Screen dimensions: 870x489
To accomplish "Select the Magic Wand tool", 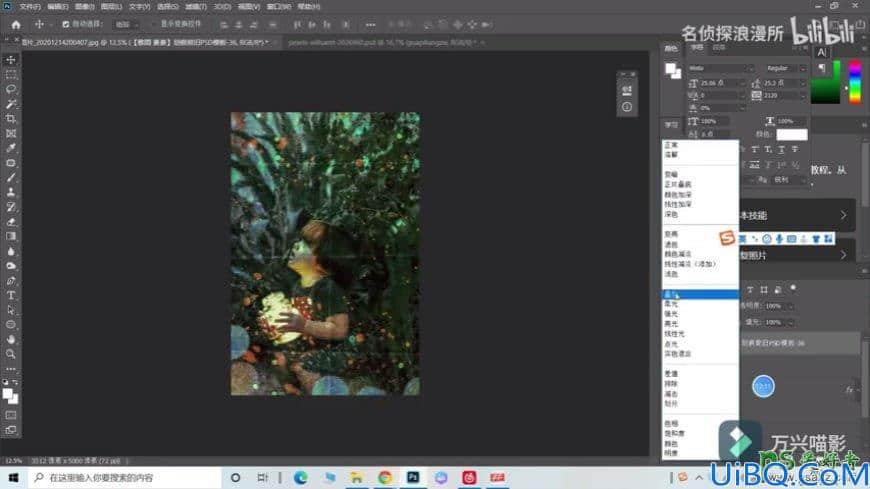I will [x=11, y=104].
